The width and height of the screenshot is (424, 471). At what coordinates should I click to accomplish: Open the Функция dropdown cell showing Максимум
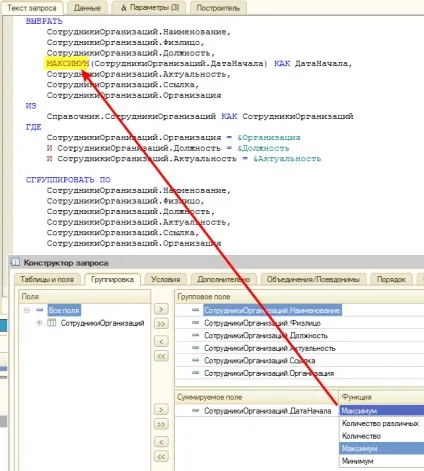pyautogui.click(x=381, y=411)
